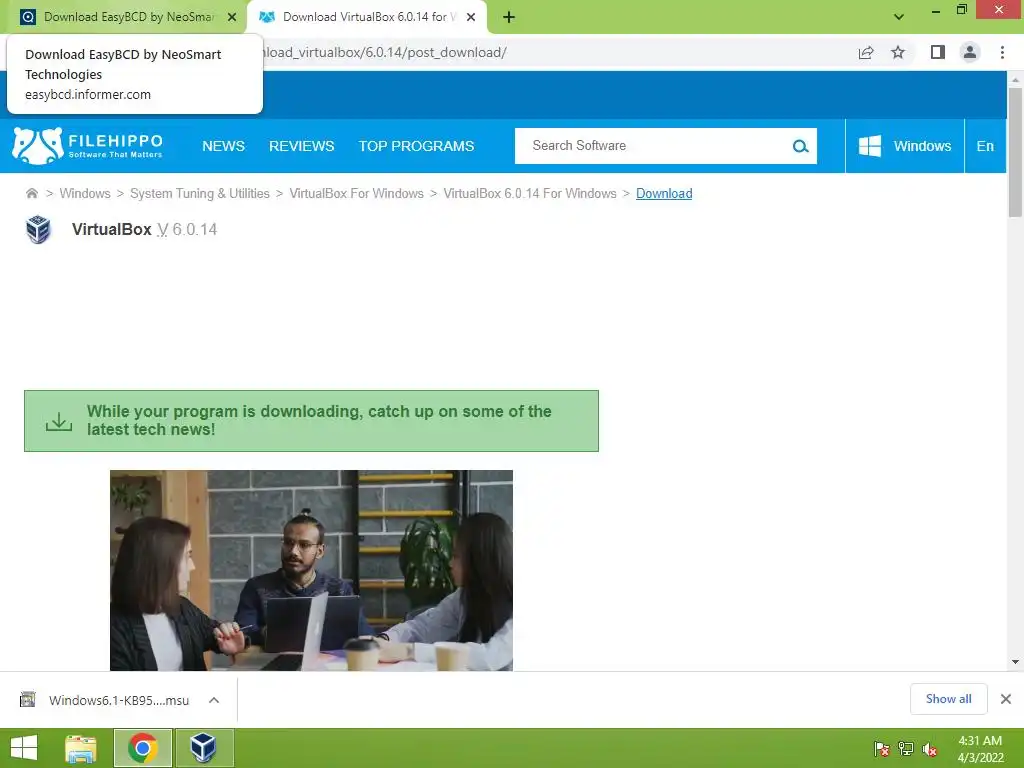Click the scroll up arrow
This screenshot has height=768, width=1024.
click(x=1015, y=80)
